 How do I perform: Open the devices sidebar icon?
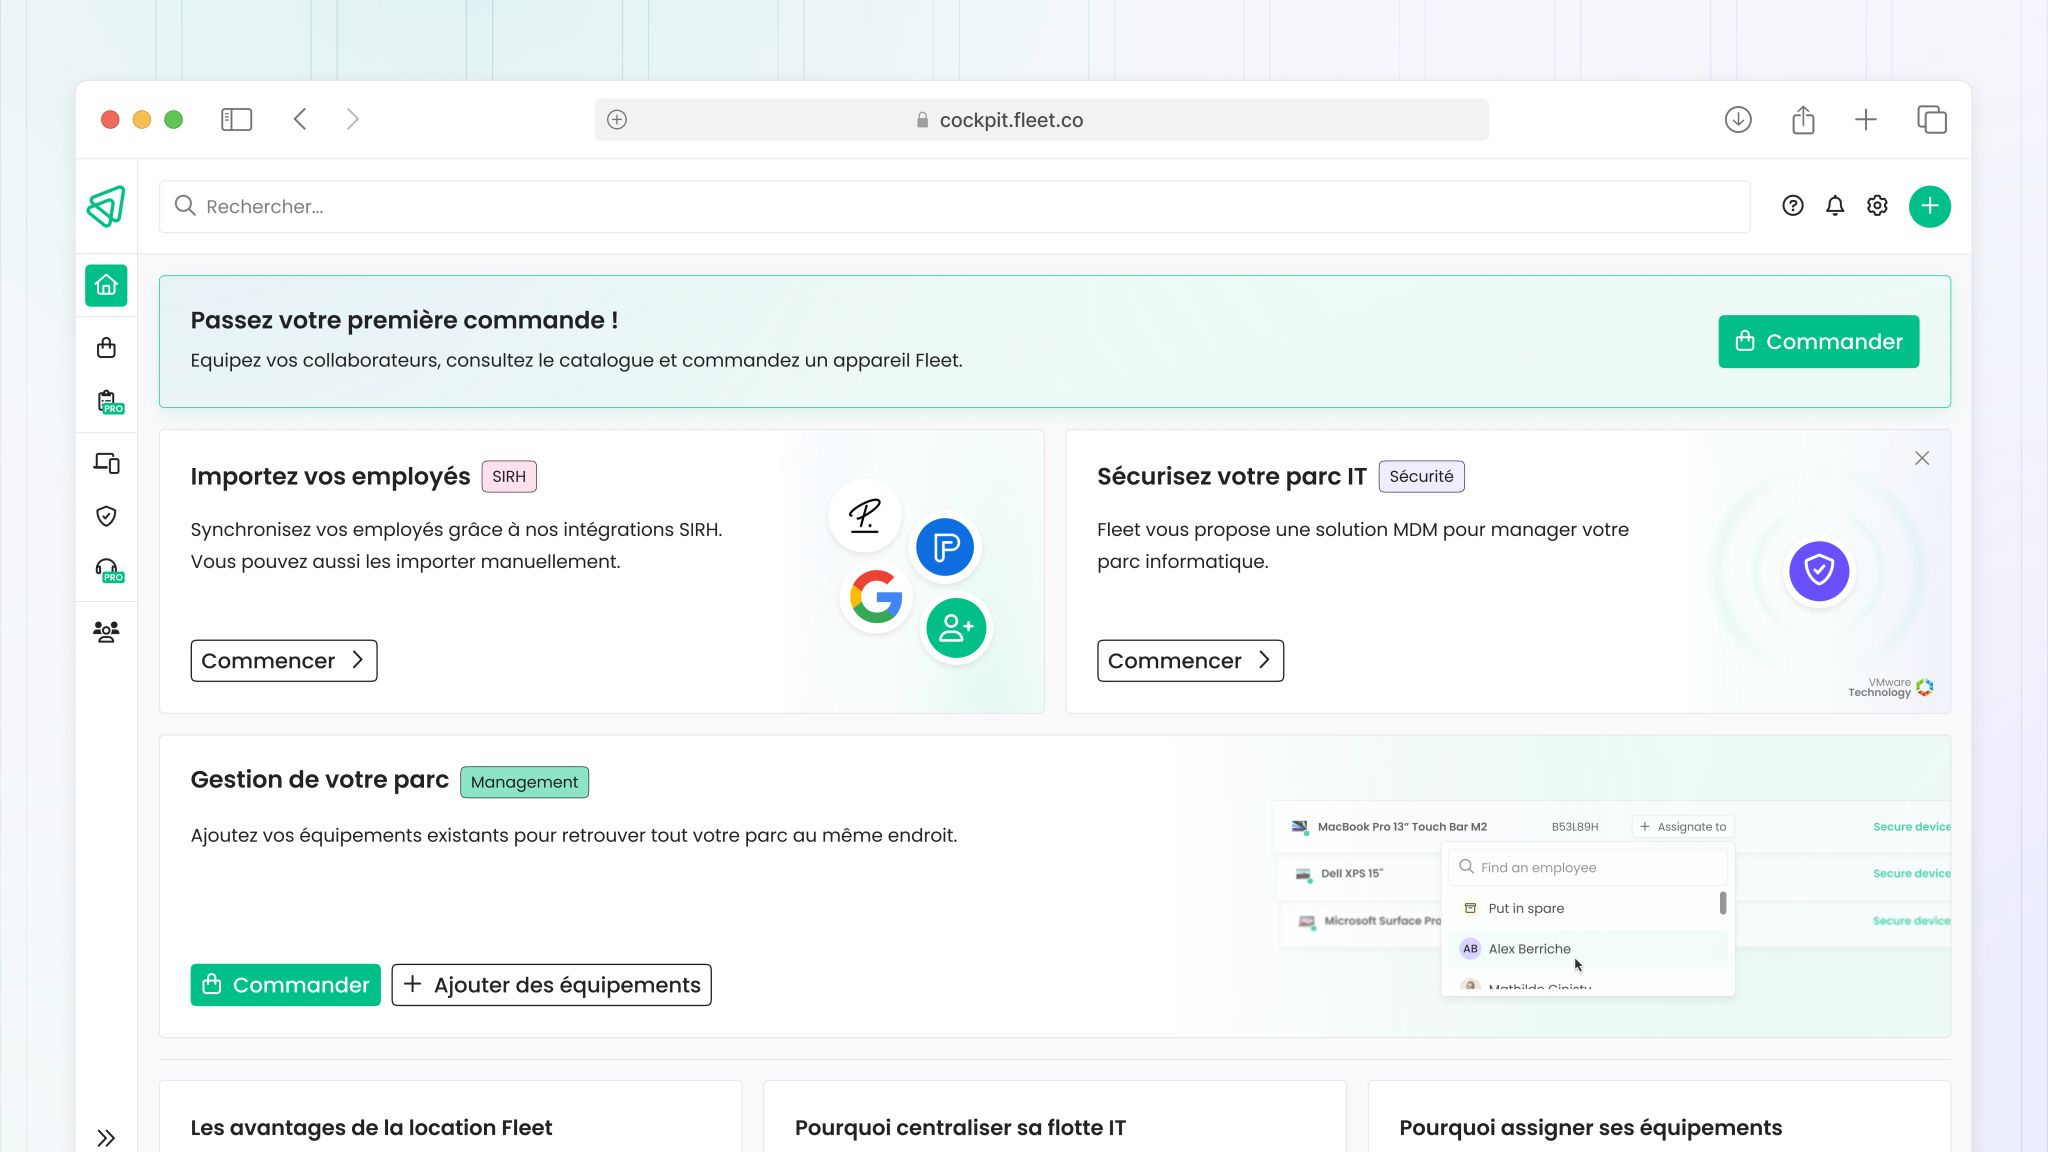pyautogui.click(x=106, y=463)
